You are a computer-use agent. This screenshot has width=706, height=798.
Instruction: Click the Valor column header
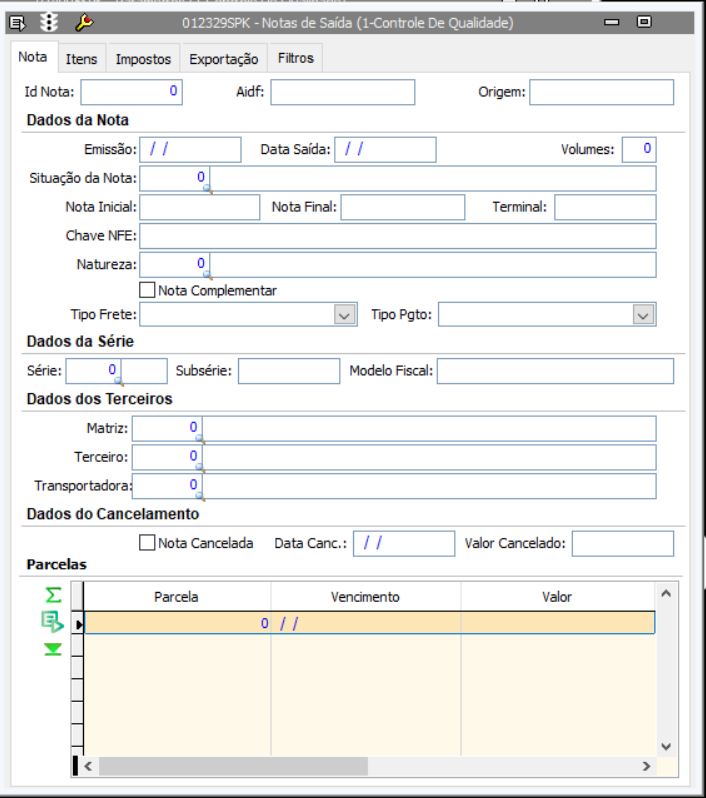557,596
